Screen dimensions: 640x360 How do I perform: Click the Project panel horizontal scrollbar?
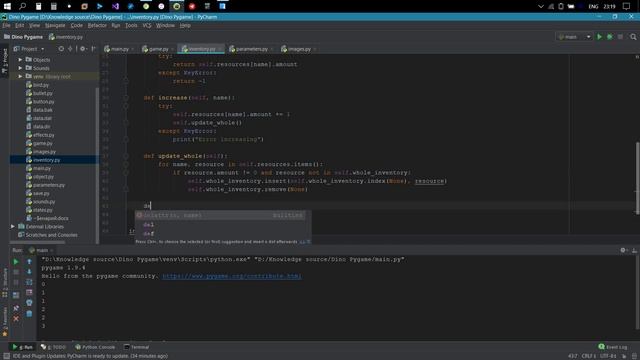pos(38,242)
